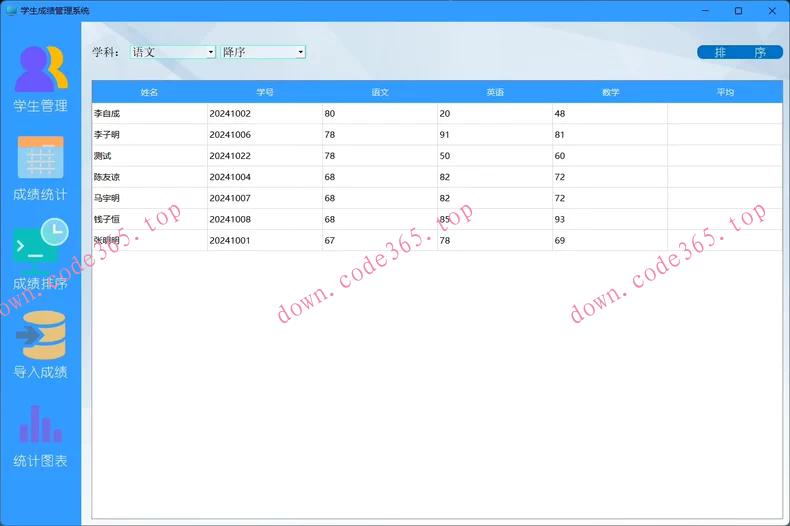
Task: Click the 语文 column header
Action: point(380,92)
